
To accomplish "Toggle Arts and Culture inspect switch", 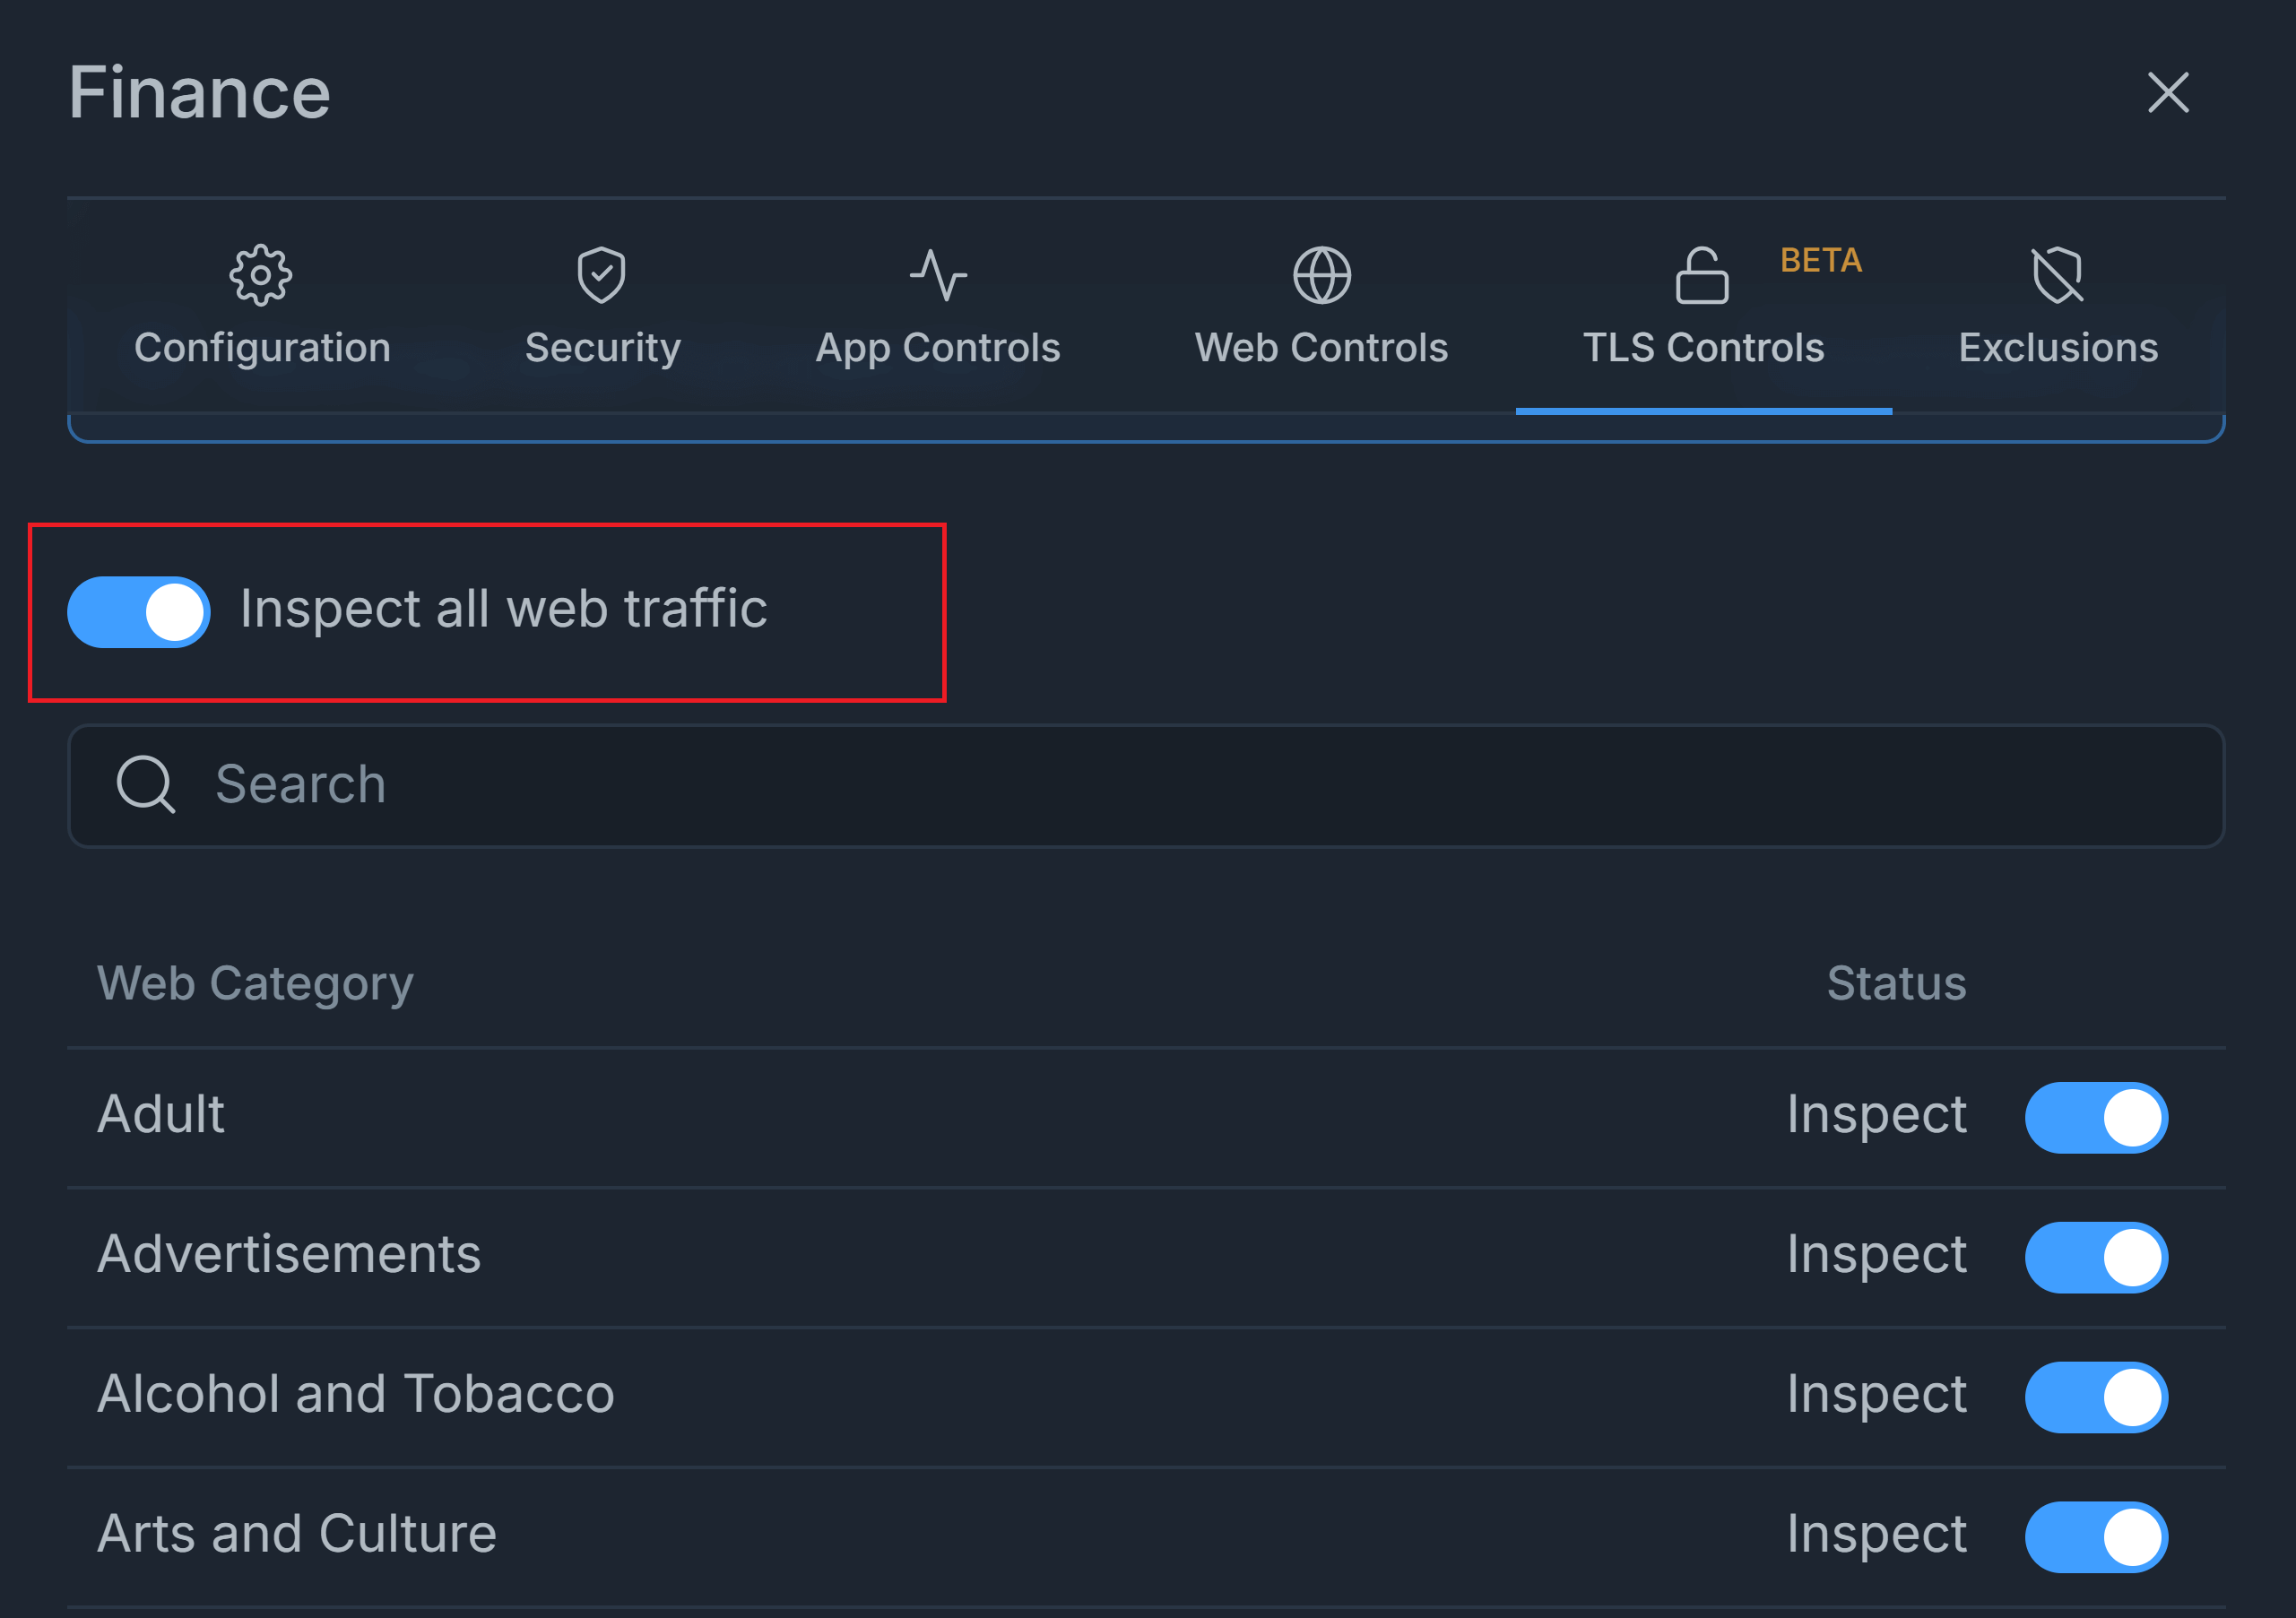I will [x=2095, y=1537].
